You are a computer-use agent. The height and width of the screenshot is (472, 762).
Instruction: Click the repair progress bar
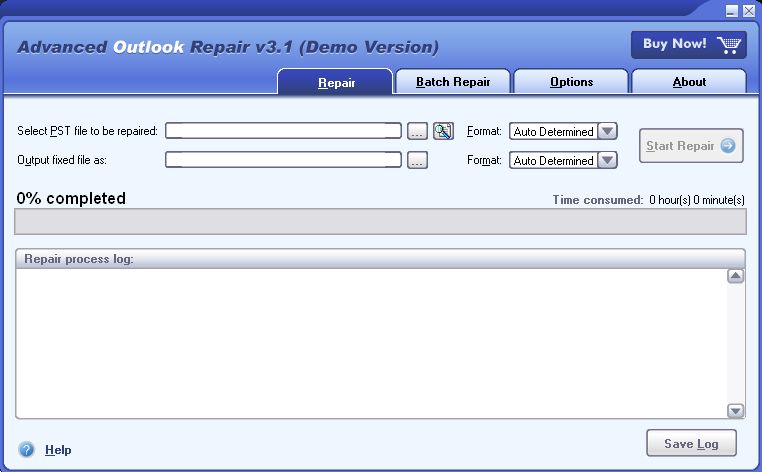381,222
